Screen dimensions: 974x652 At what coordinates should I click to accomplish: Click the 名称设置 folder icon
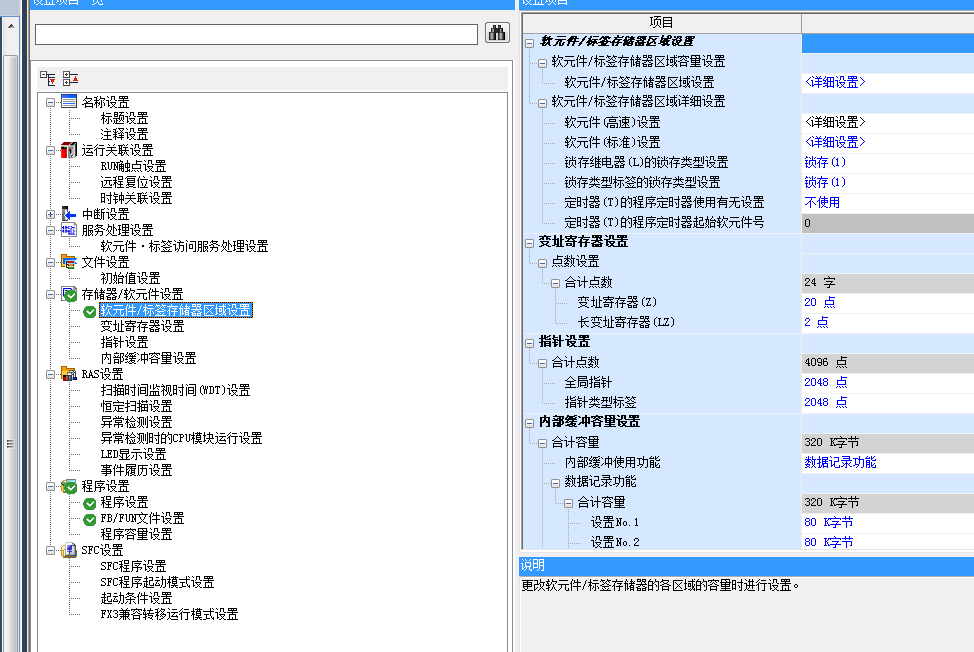click(69, 102)
